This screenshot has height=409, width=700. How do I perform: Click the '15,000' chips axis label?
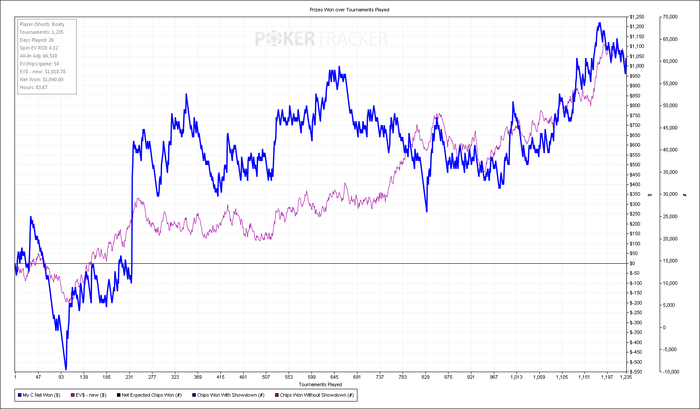coord(671,261)
